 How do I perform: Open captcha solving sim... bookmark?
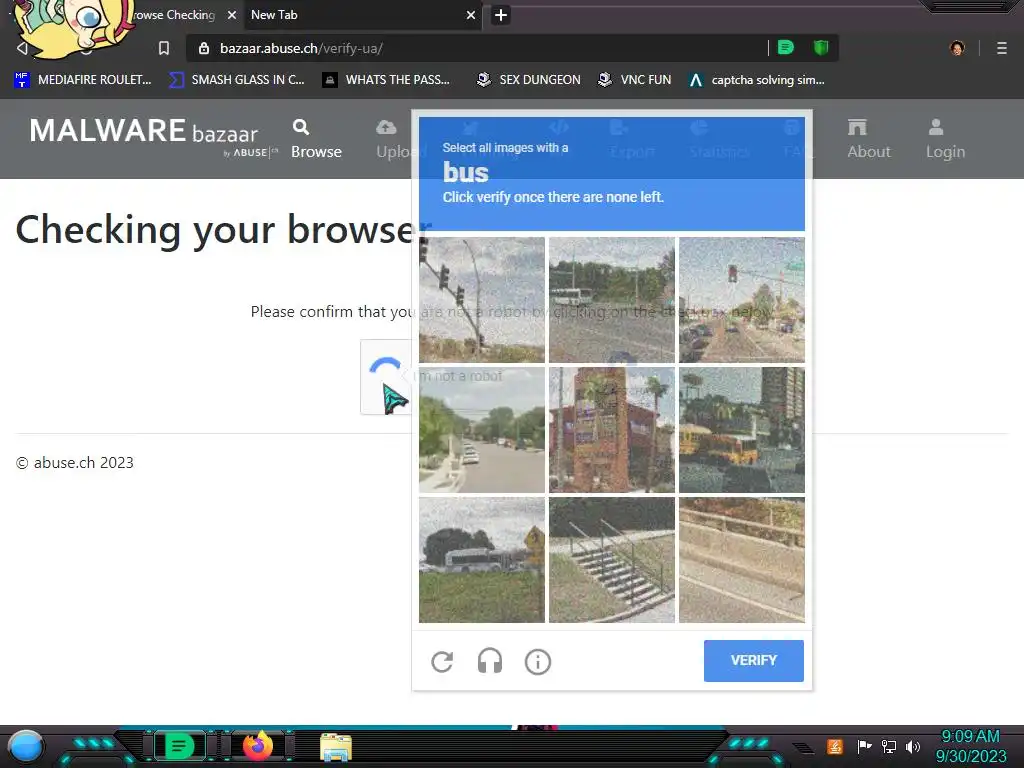point(757,80)
